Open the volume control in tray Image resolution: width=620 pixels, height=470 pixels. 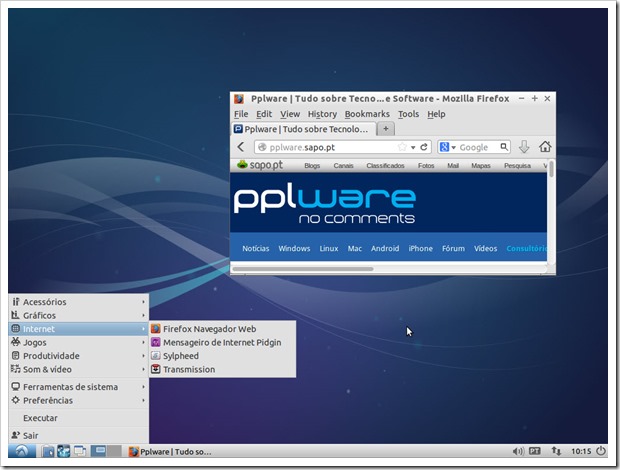pos(518,451)
